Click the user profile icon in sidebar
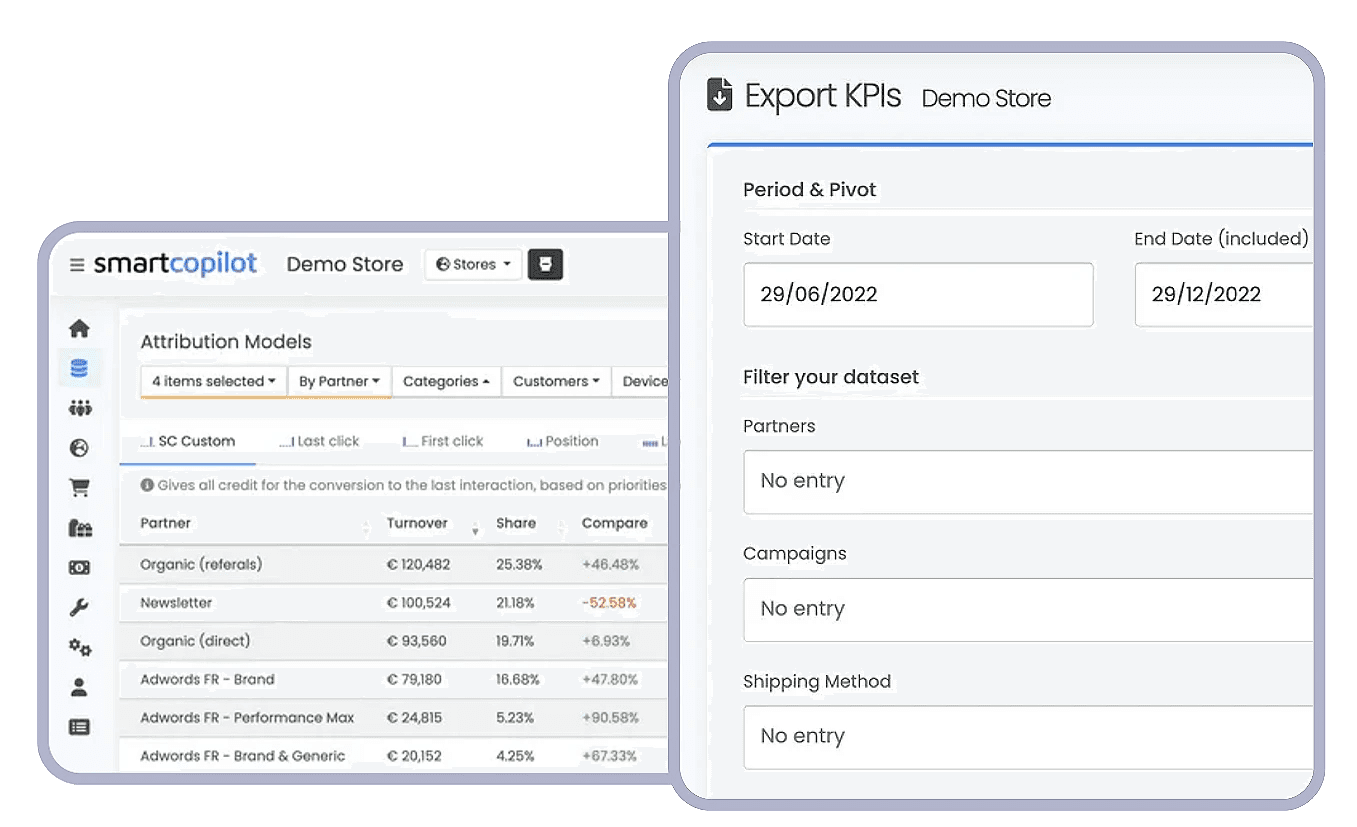The image size is (1357, 827). [x=79, y=688]
